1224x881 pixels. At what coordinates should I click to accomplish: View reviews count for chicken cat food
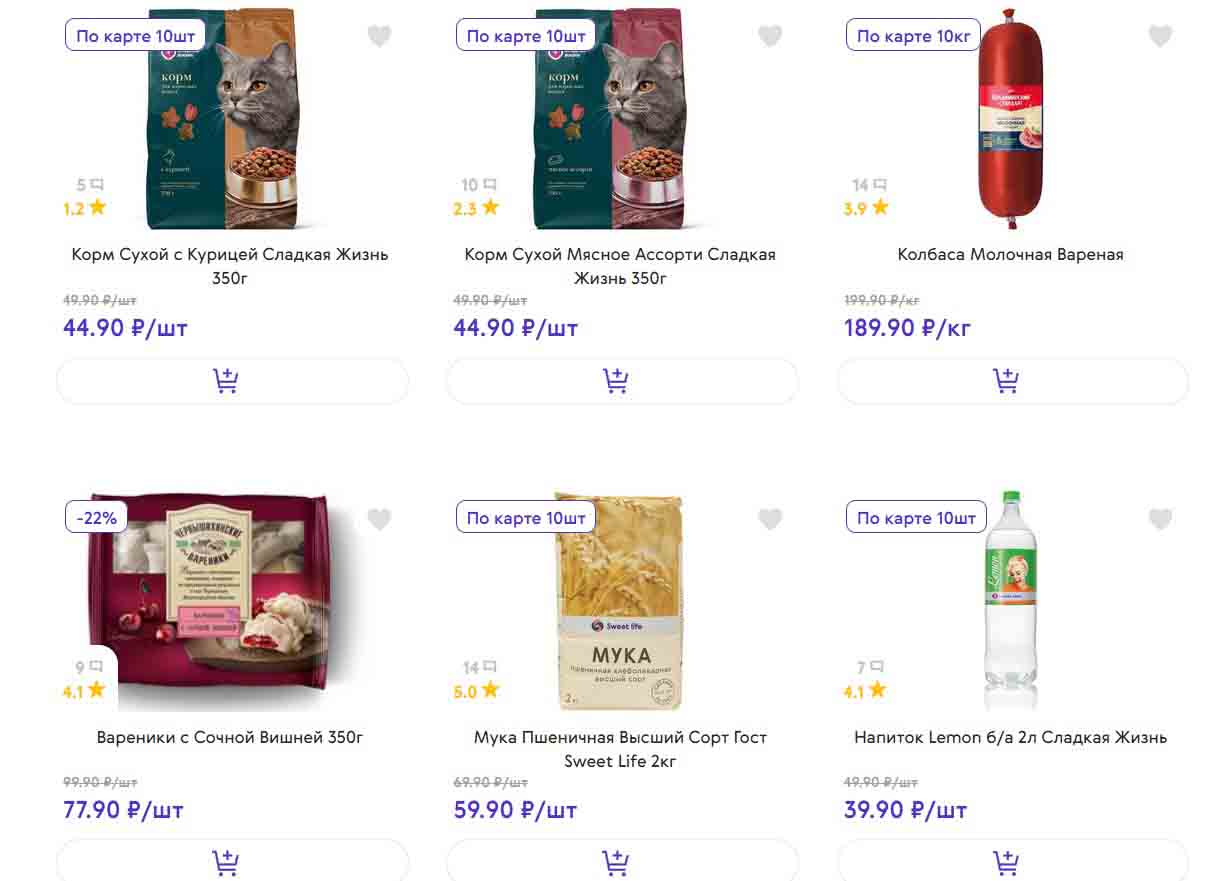coord(90,185)
